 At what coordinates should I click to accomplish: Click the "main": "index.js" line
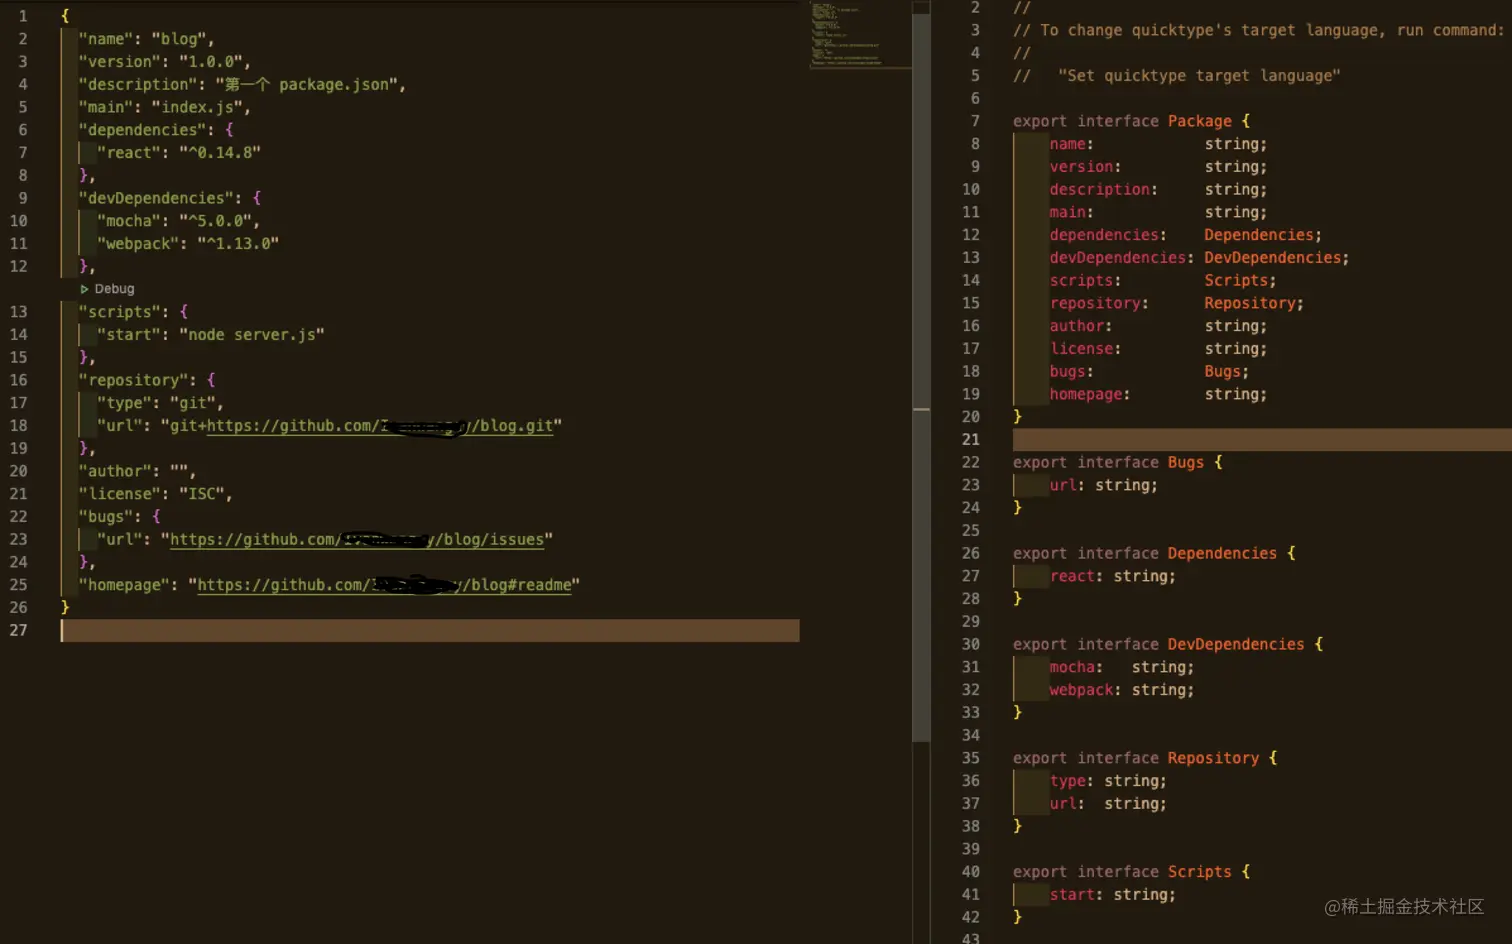point(164,107)
